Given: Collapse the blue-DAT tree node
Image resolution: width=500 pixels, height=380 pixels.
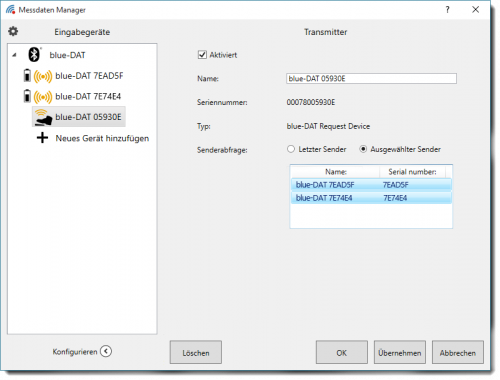Looking at the screenshot, I should pyautogui.click(x=14, y=55).
